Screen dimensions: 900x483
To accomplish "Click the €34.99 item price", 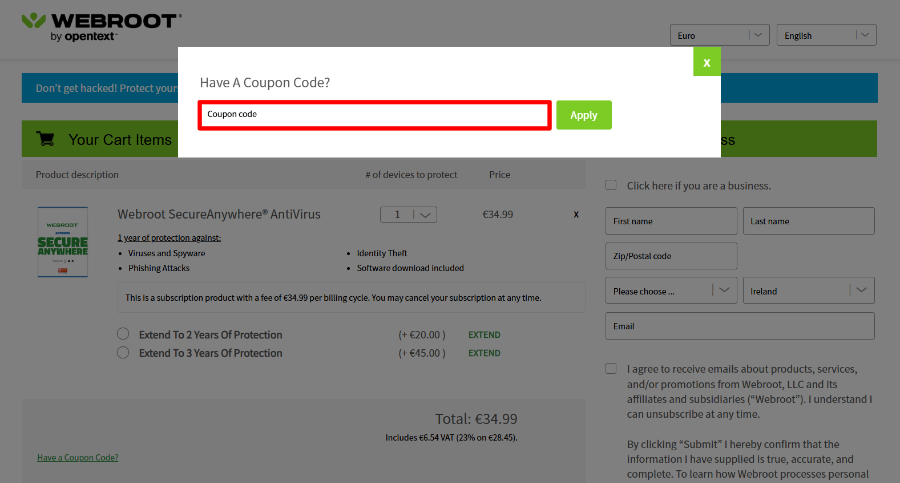I will (498, 214).
